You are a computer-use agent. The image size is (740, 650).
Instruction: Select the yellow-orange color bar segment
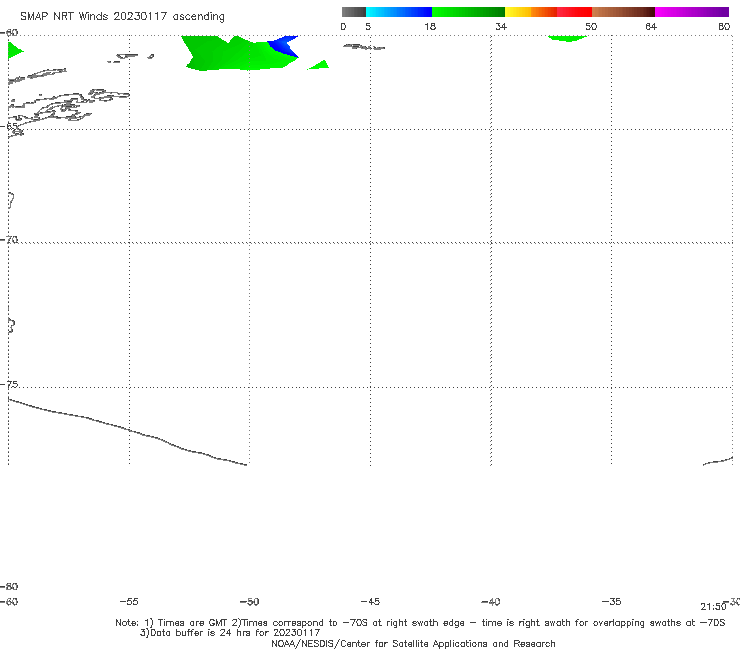click(x=531, y=12)
